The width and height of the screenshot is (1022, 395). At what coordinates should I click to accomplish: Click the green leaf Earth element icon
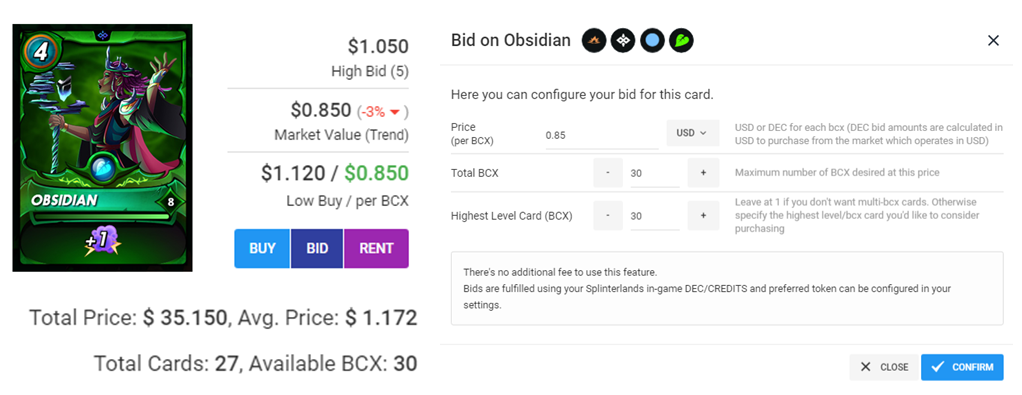pyautogui.click(x=682, y=41)
